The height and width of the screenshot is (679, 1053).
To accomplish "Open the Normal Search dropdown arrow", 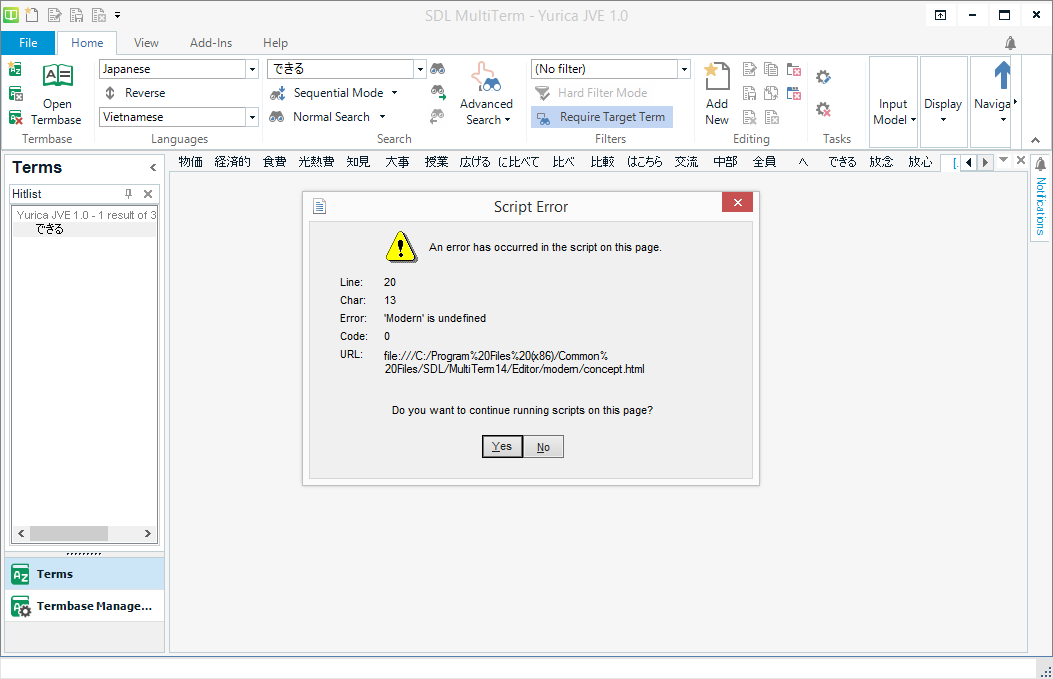I will click(x=382, y=117).
